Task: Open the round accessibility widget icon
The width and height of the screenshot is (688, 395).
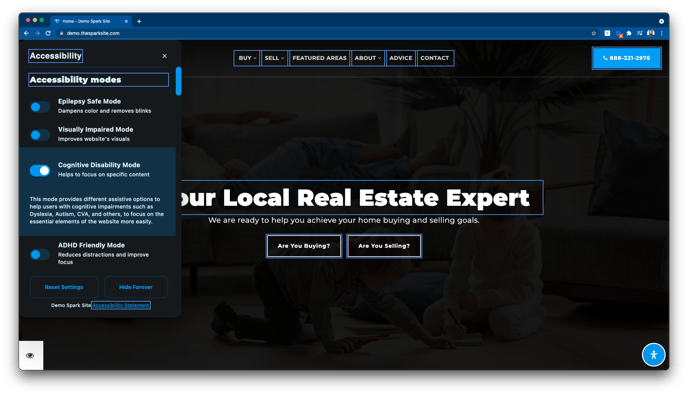Action: 653,355
